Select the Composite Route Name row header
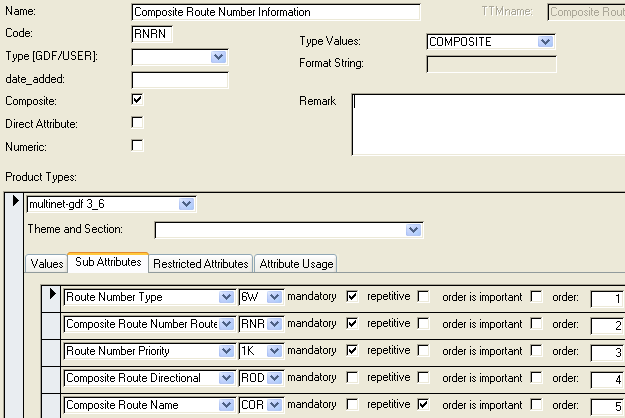Viewport: 625px width, 418px height. pos(51,406)
